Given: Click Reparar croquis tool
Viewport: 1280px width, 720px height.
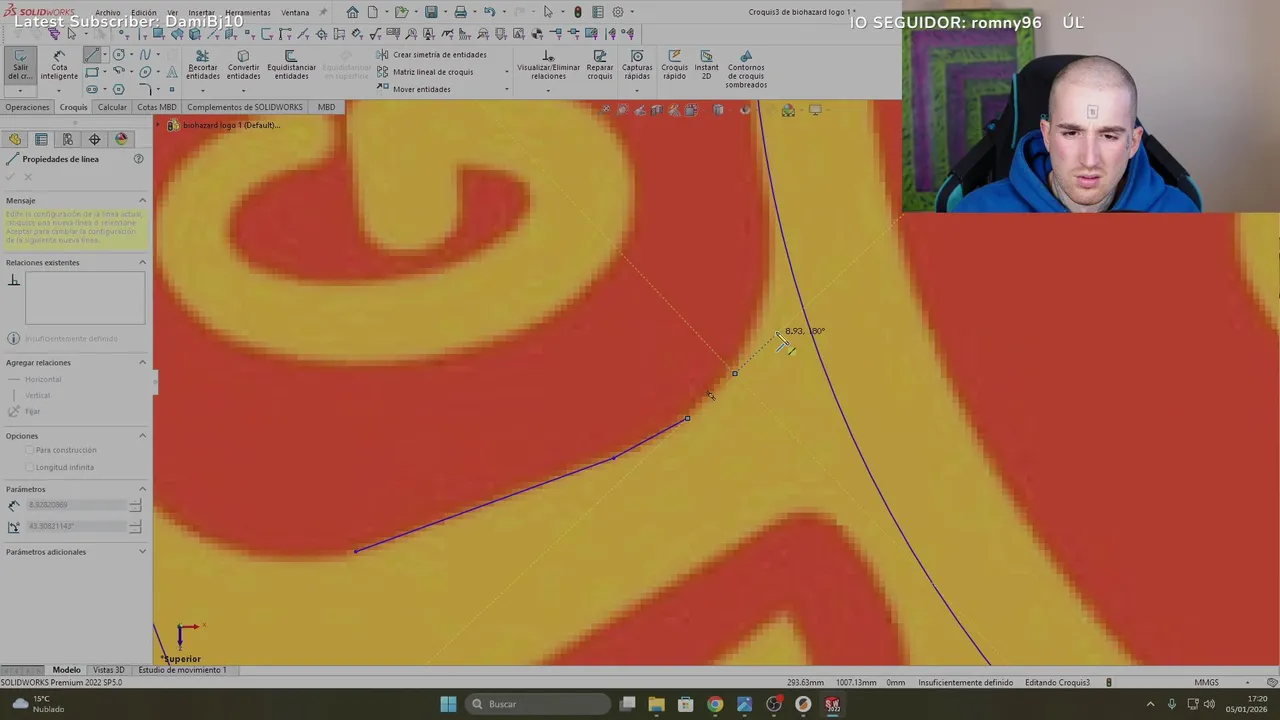Looking at the screenshot, I should coord(600,66).
